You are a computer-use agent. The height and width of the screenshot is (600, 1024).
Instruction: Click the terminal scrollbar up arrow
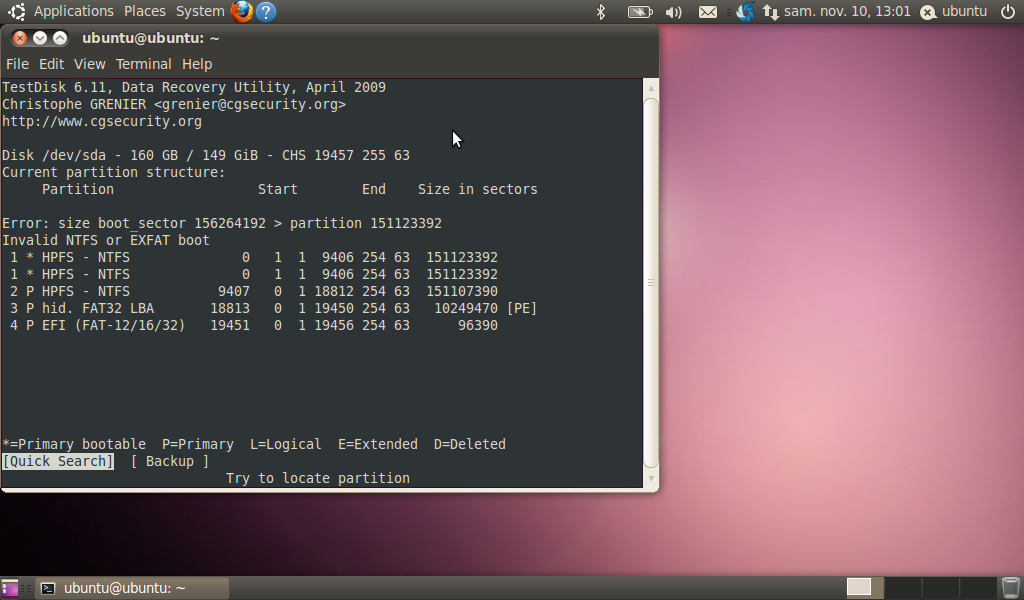coord(650,88)
